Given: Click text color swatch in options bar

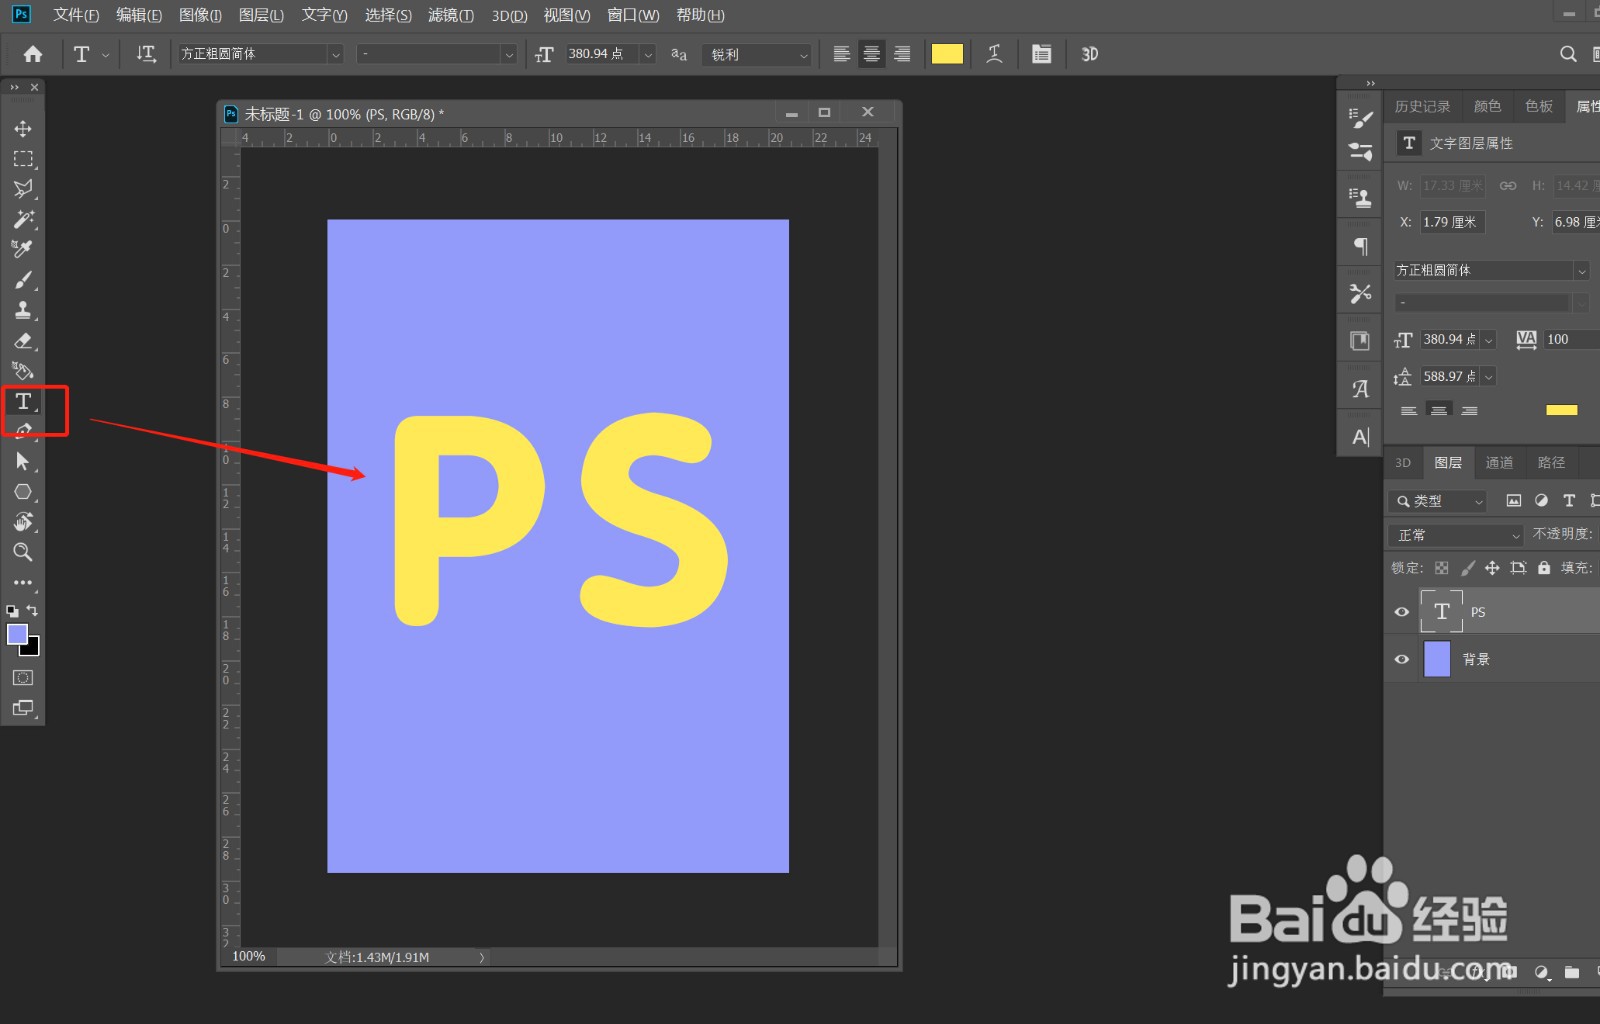Looking at the screenshot, I should [947, 54].
